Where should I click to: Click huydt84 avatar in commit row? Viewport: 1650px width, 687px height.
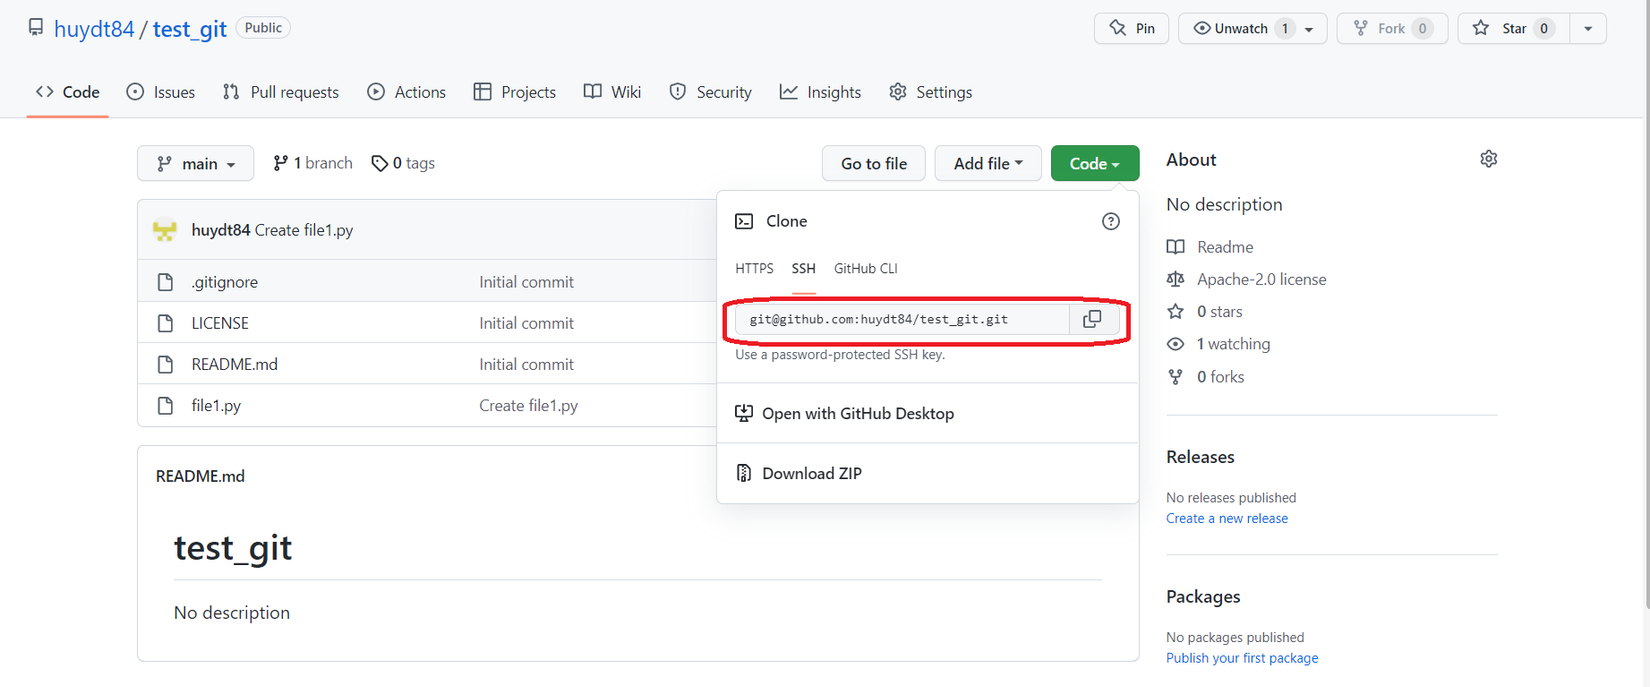pyautogui.click(x=165, y=230)
